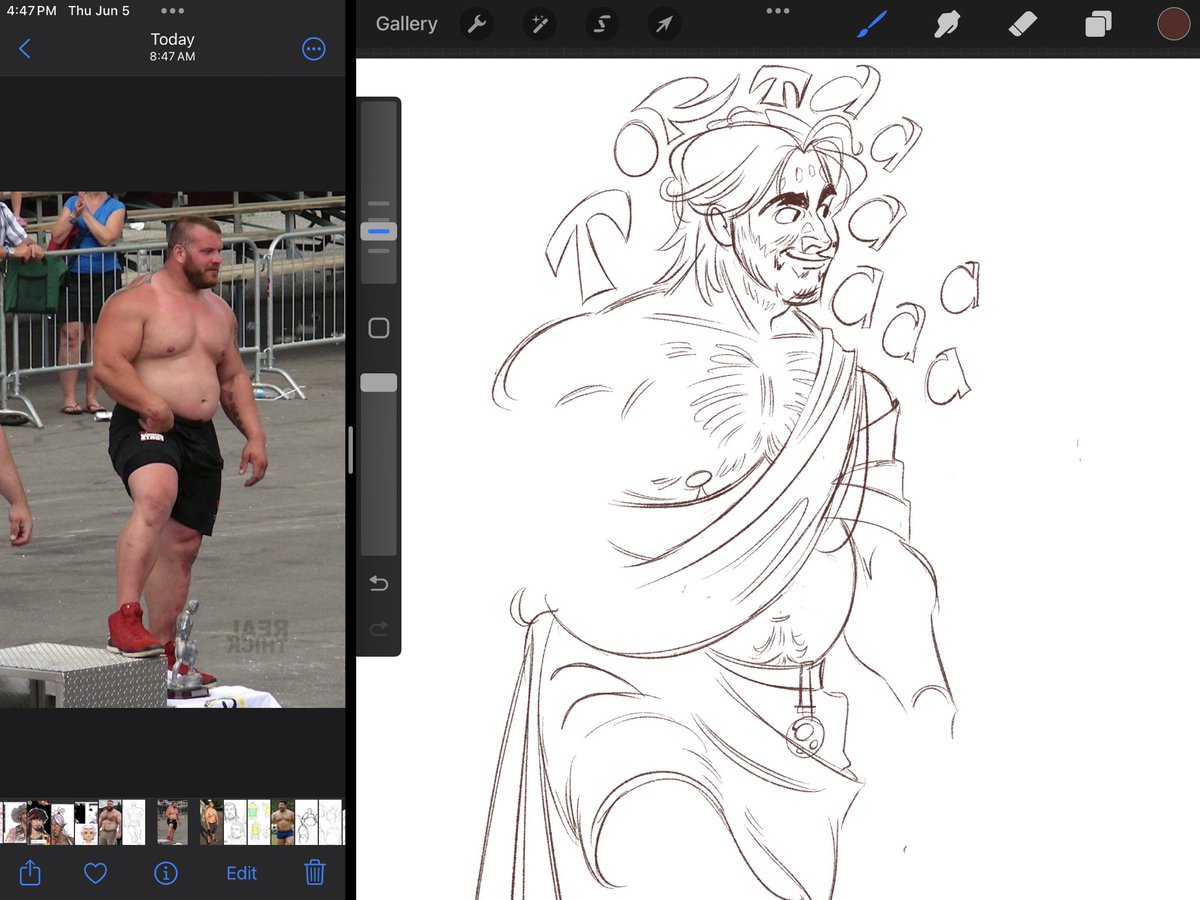Select the shirtless man in khaki pants thumbnail

[x=110, y=822]
